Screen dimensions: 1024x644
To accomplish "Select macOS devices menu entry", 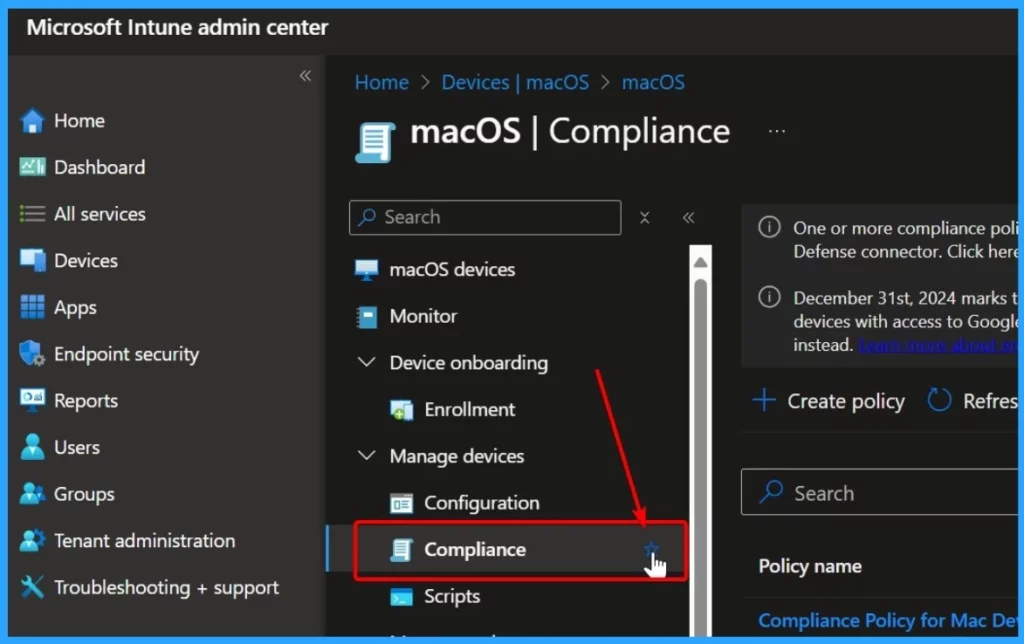I will [452, 269].
